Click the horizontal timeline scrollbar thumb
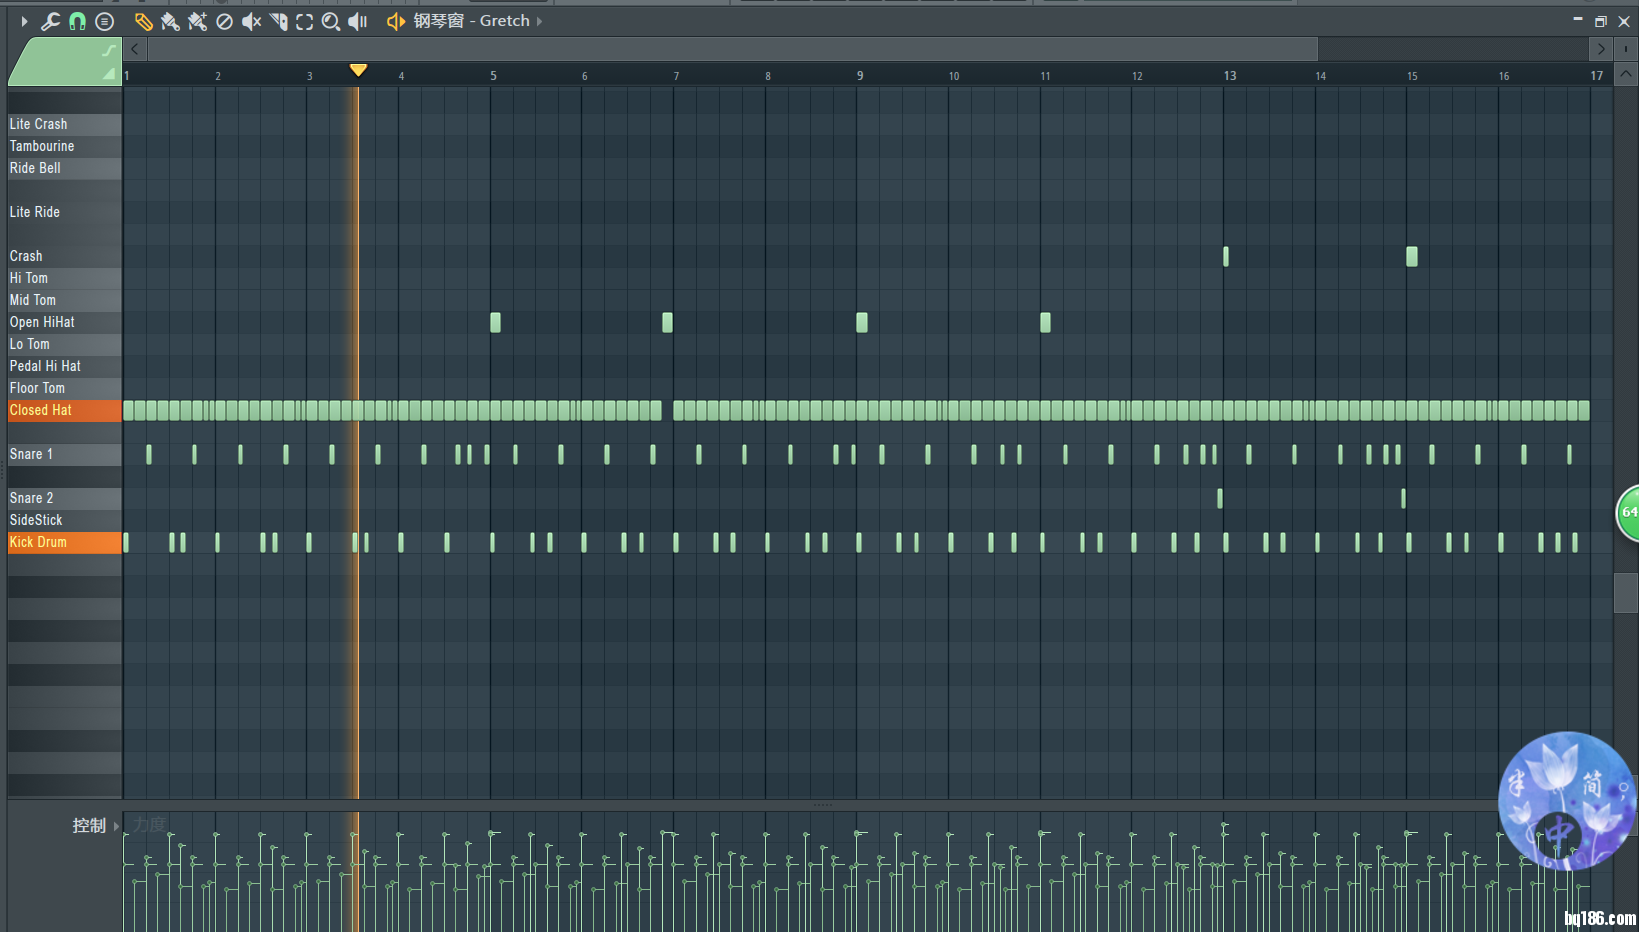Image resolution: width=1639 pixels, height=932 pixels. coord(733,48)
